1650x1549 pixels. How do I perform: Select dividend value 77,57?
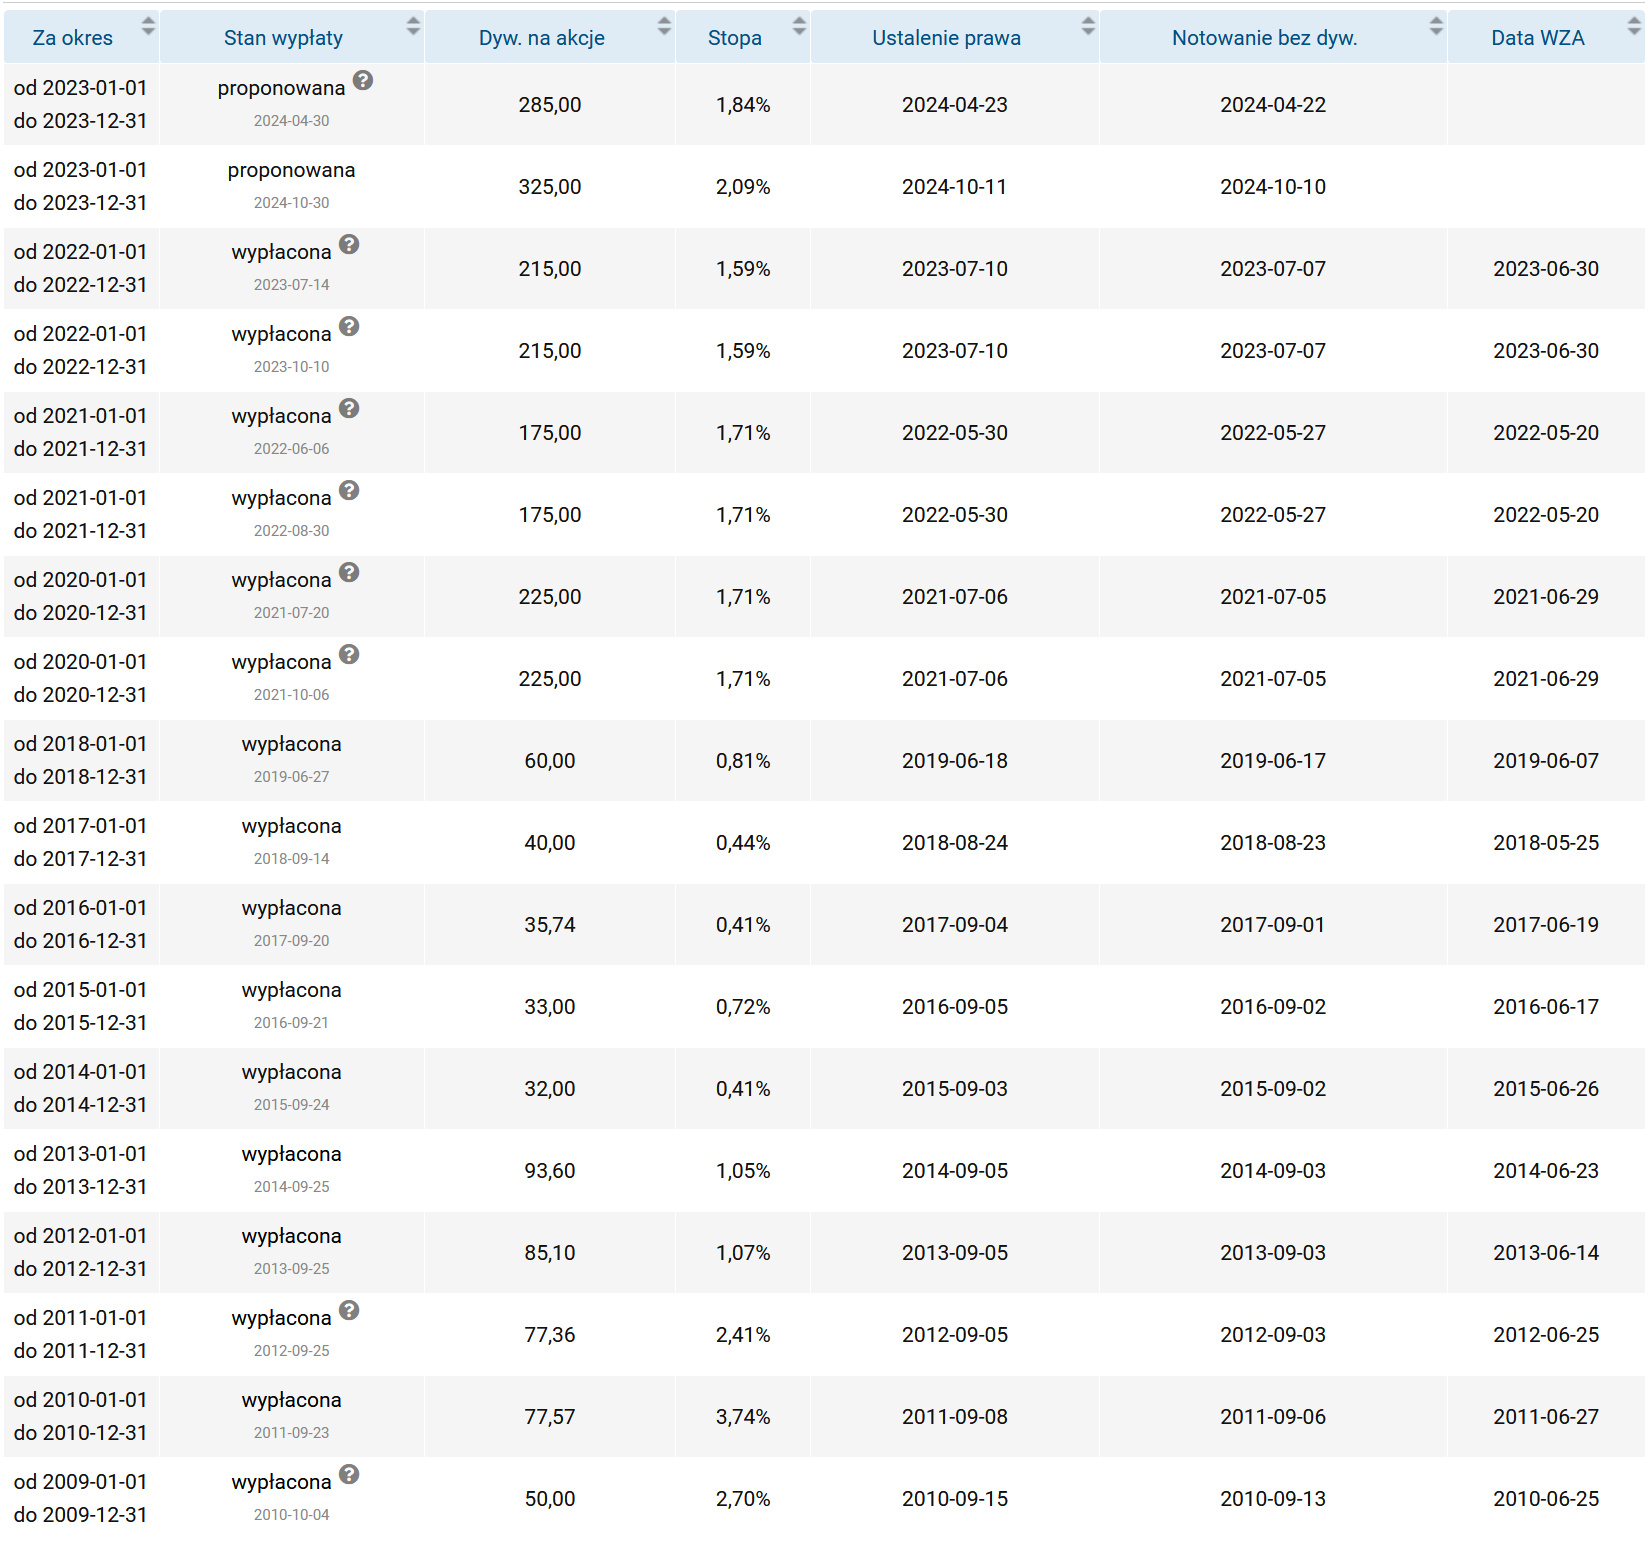point(550,1417)
